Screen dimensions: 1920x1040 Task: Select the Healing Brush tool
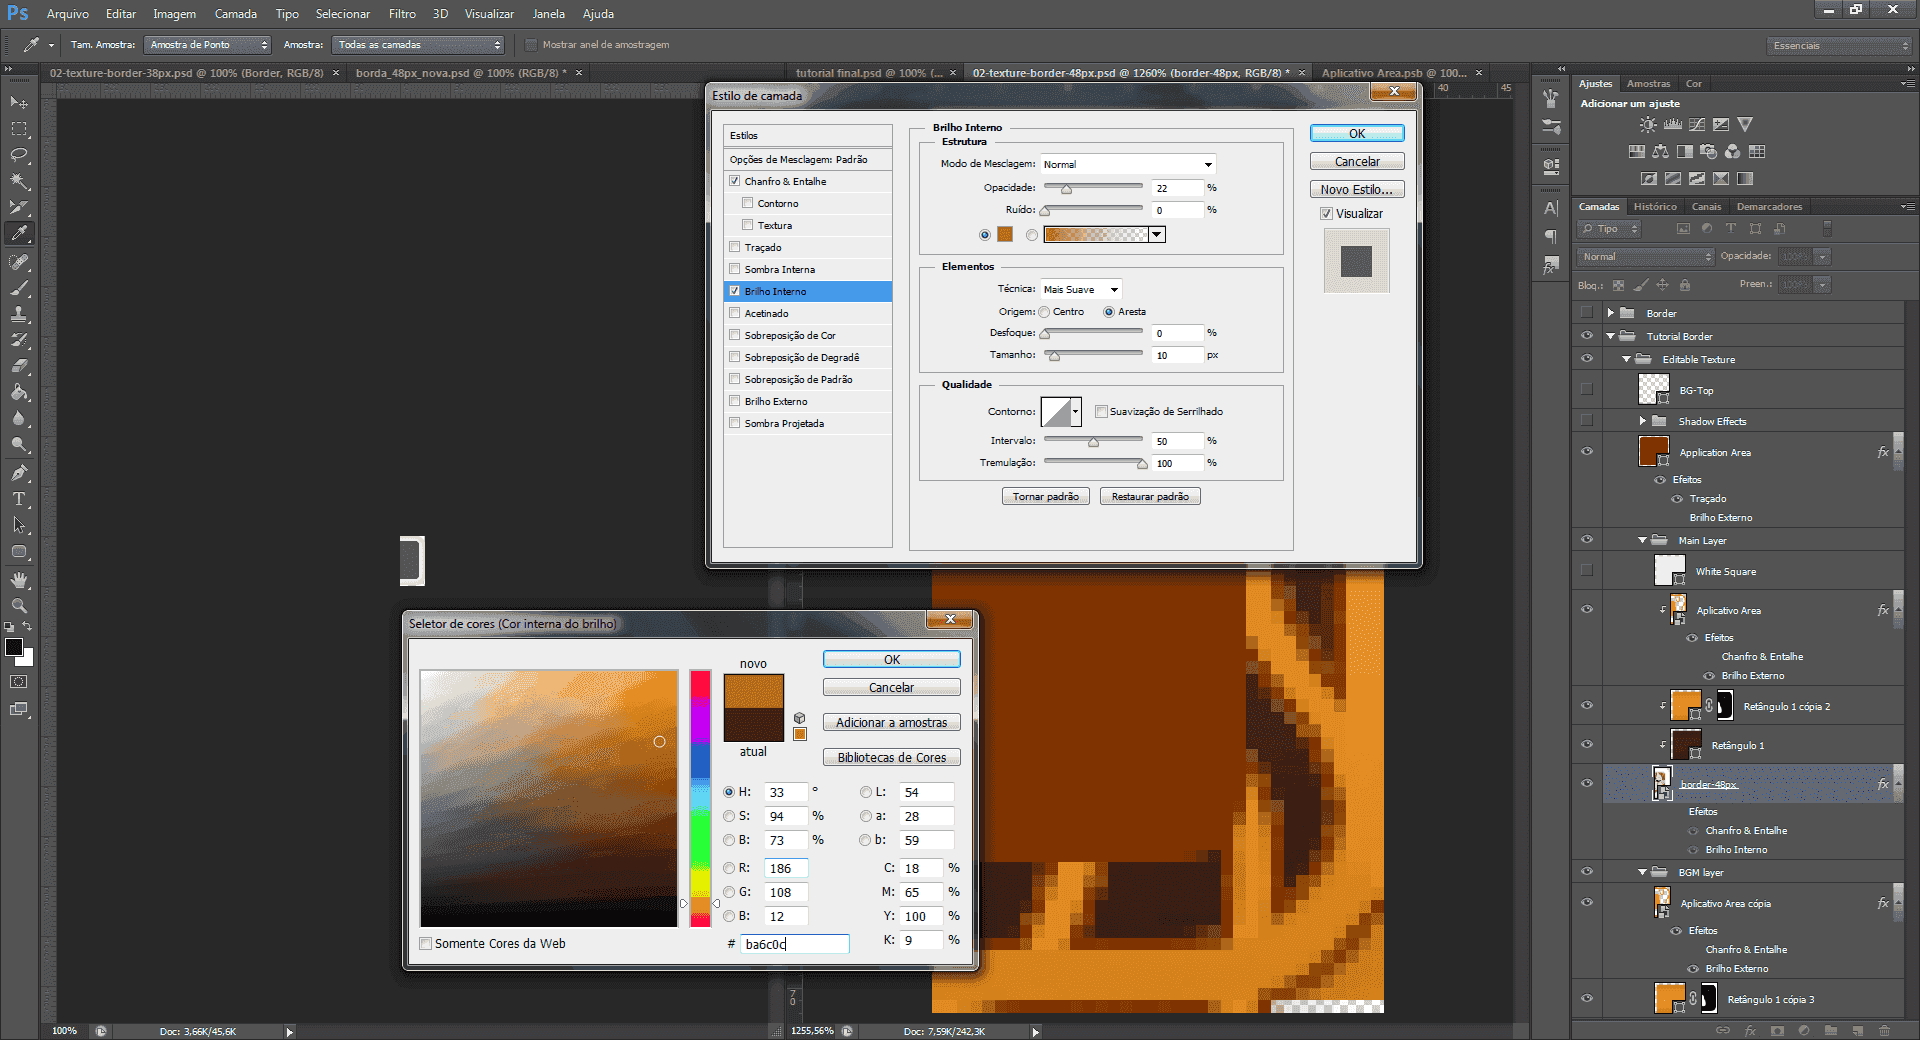point(19,262)
